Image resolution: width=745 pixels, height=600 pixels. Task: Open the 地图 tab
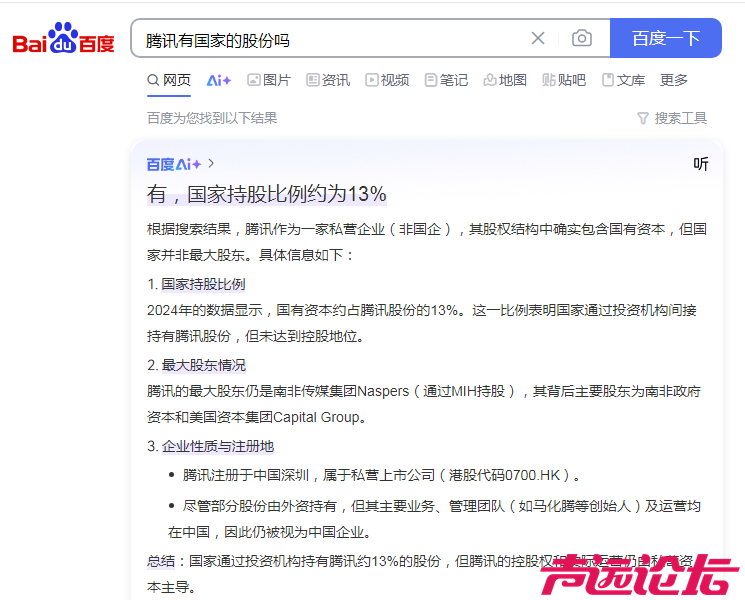click(505, 80)
